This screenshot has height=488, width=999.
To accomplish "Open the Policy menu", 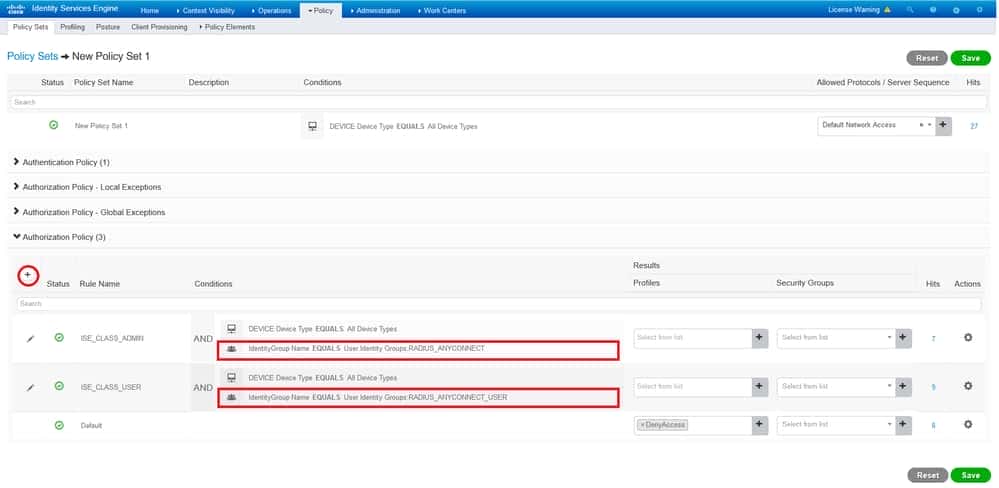I will [x=320, y=11].
